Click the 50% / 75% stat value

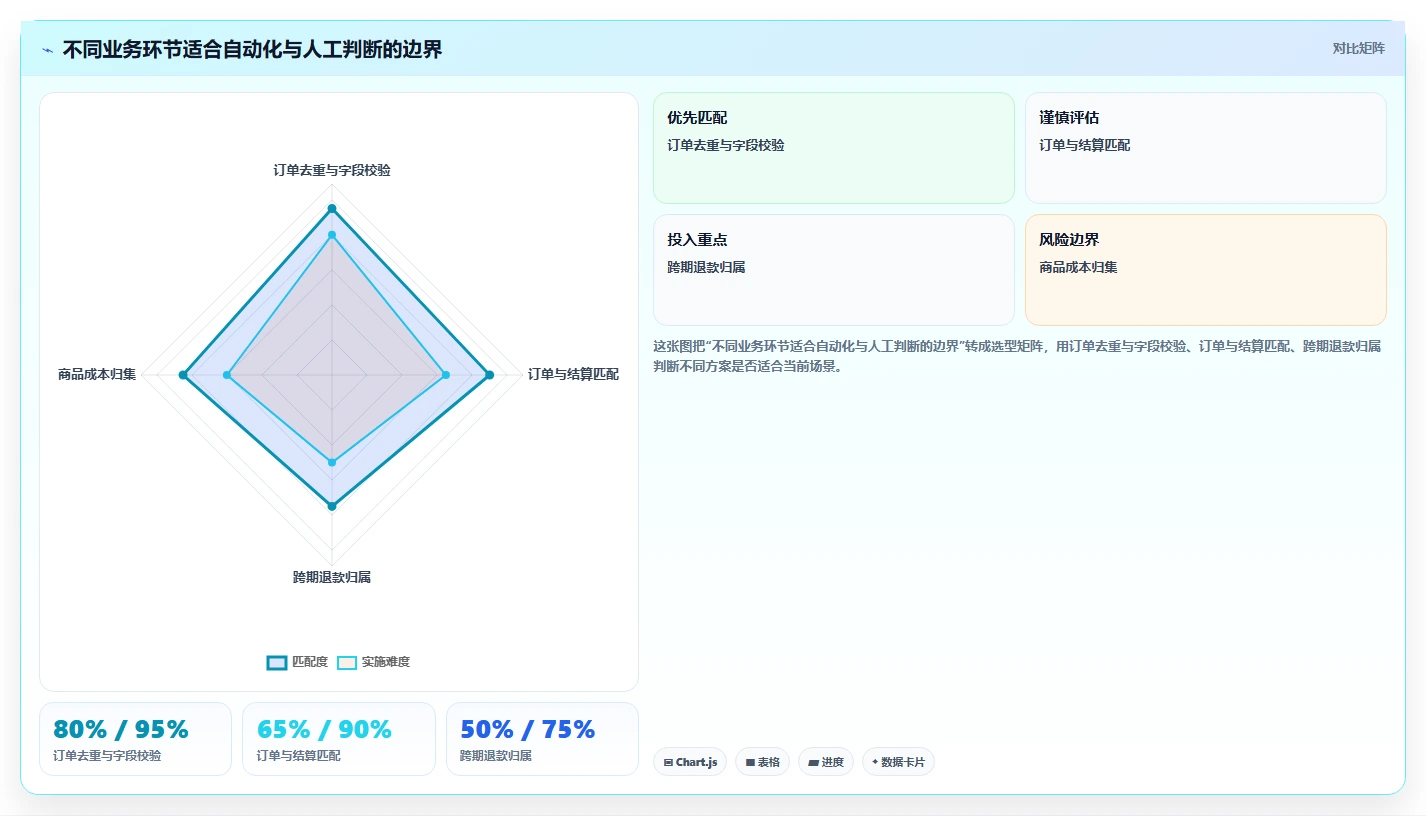click(528, 730)
